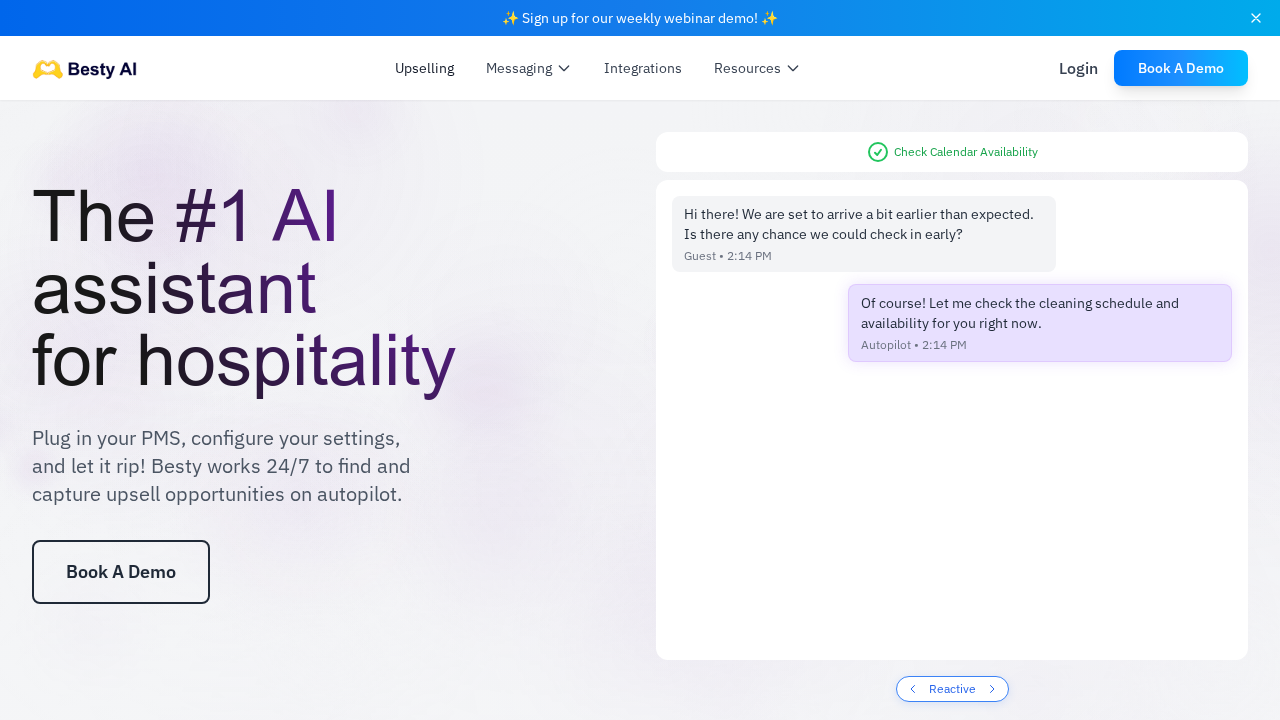1280x720 pixels.
Task: Click the leading sparkle emoji in banner
Action: pyautogui.click(x=510, y=18)
